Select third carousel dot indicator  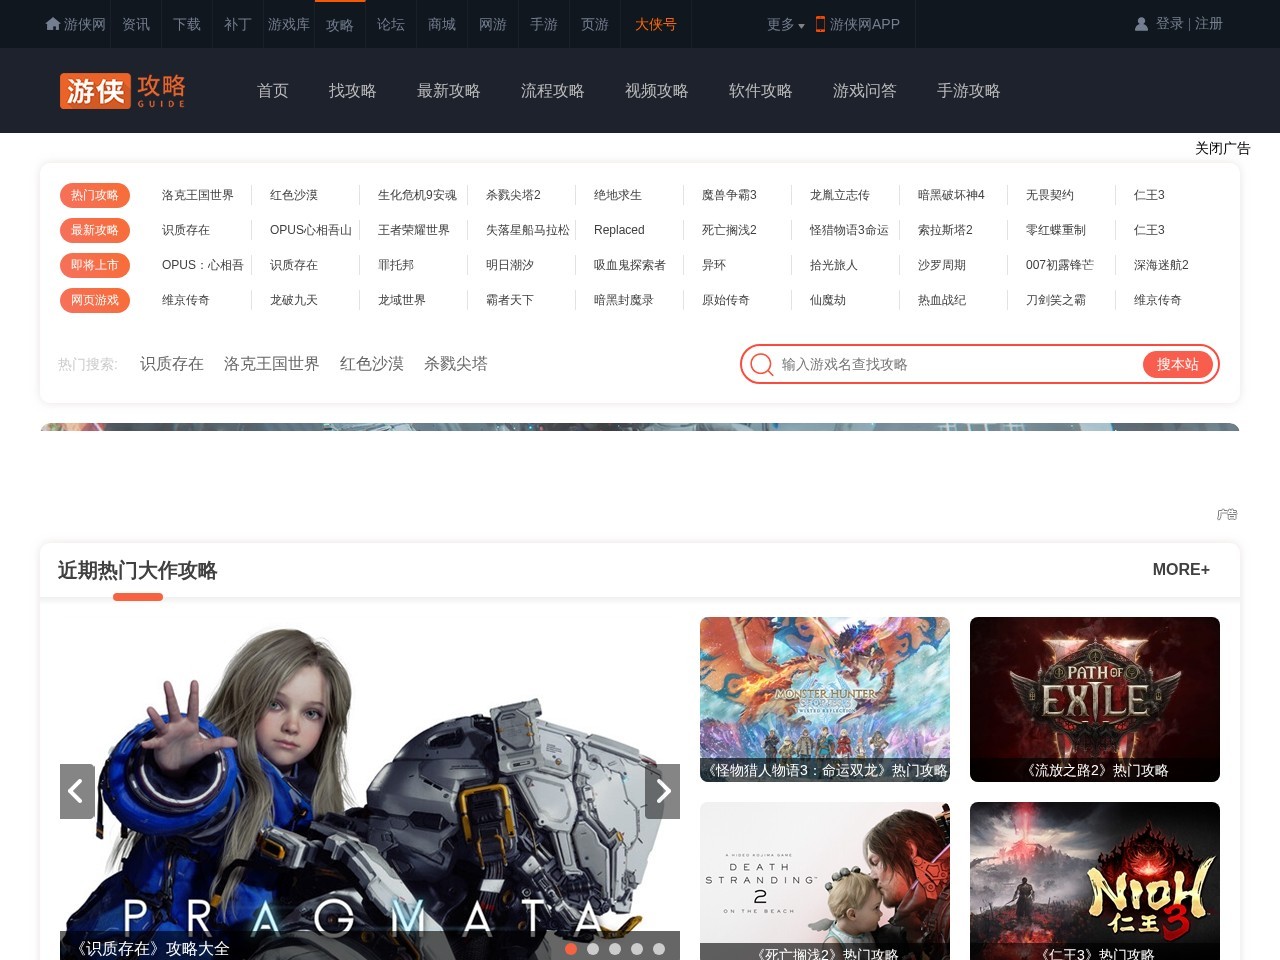[x=615, y=949]
